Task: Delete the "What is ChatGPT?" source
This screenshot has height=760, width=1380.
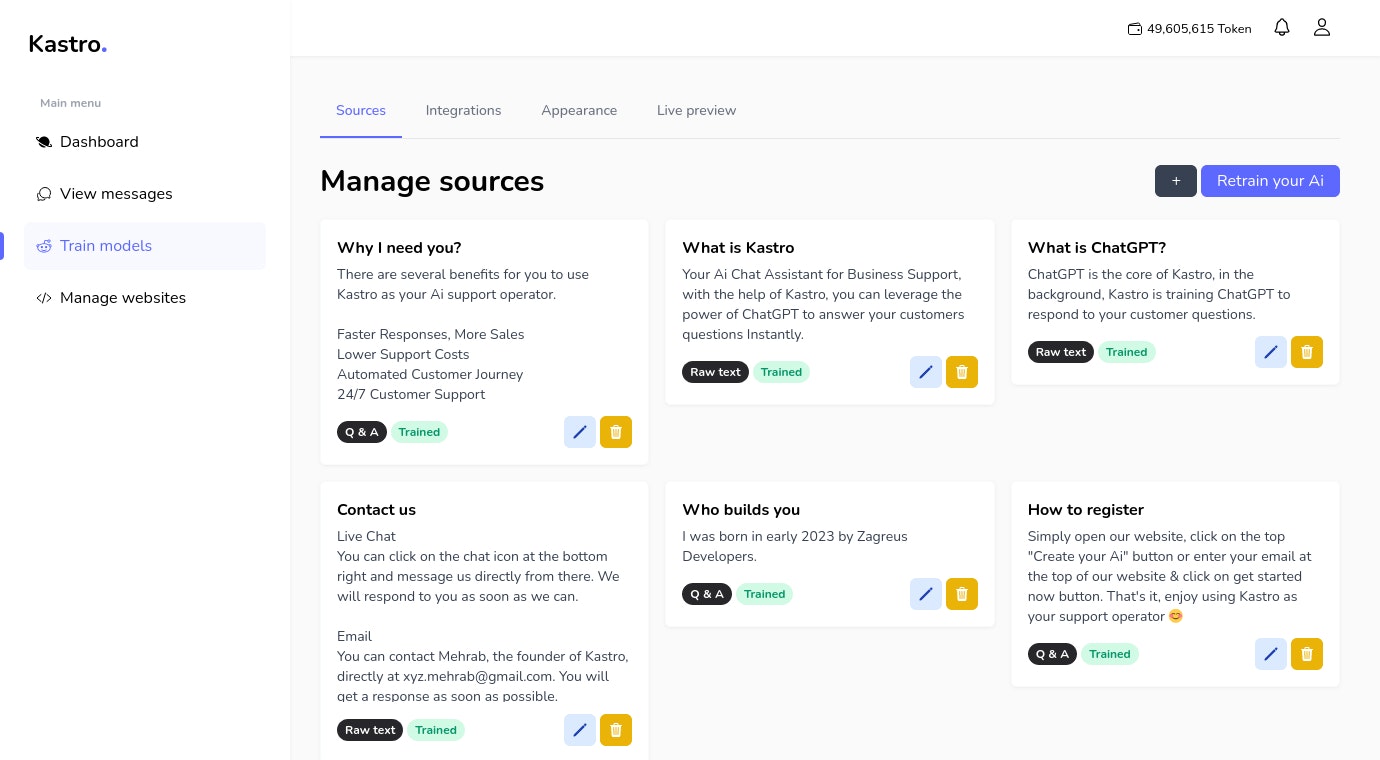Action: click(1307, 352)
